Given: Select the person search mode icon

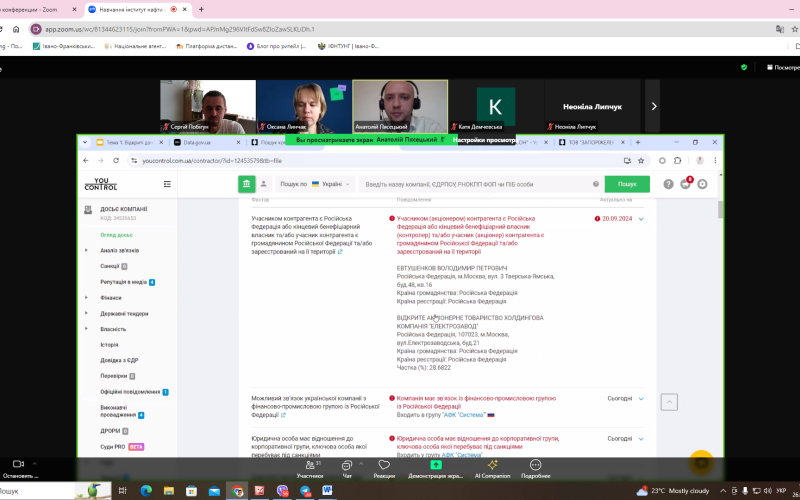Looking at the screenshot, I should 264,184.
